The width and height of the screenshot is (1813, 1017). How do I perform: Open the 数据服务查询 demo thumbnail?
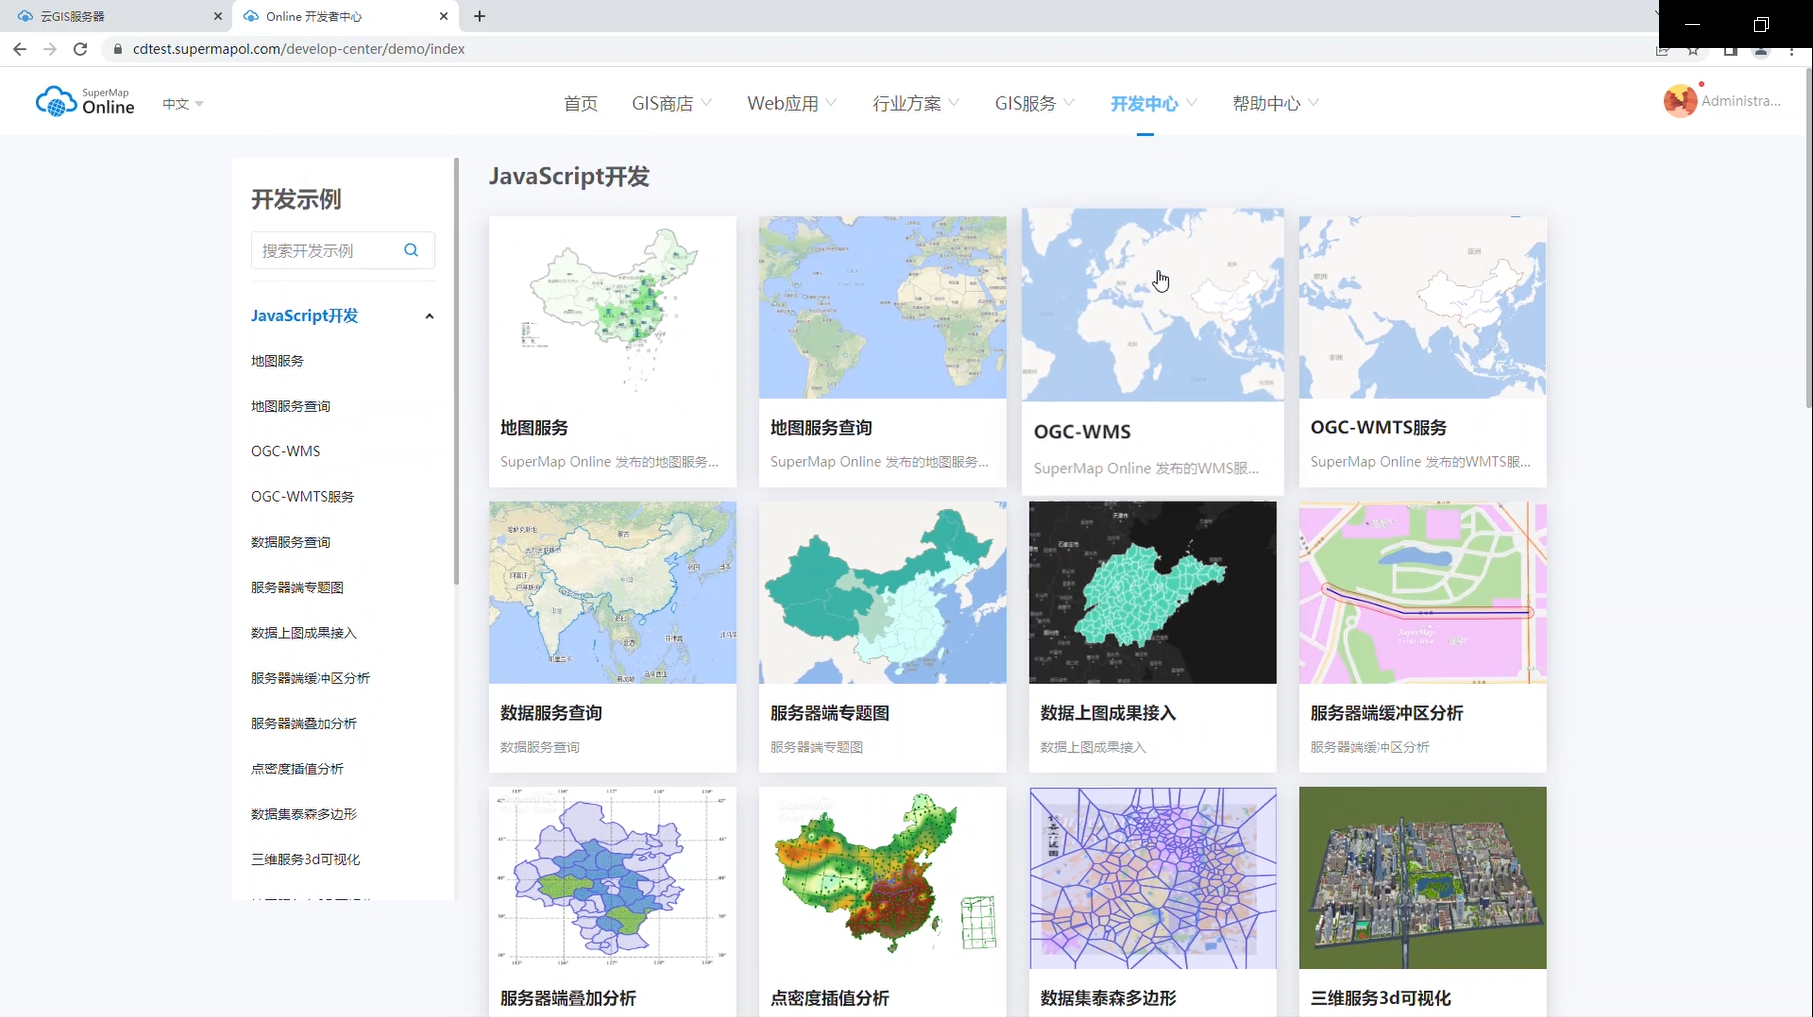tap(612, 593)
